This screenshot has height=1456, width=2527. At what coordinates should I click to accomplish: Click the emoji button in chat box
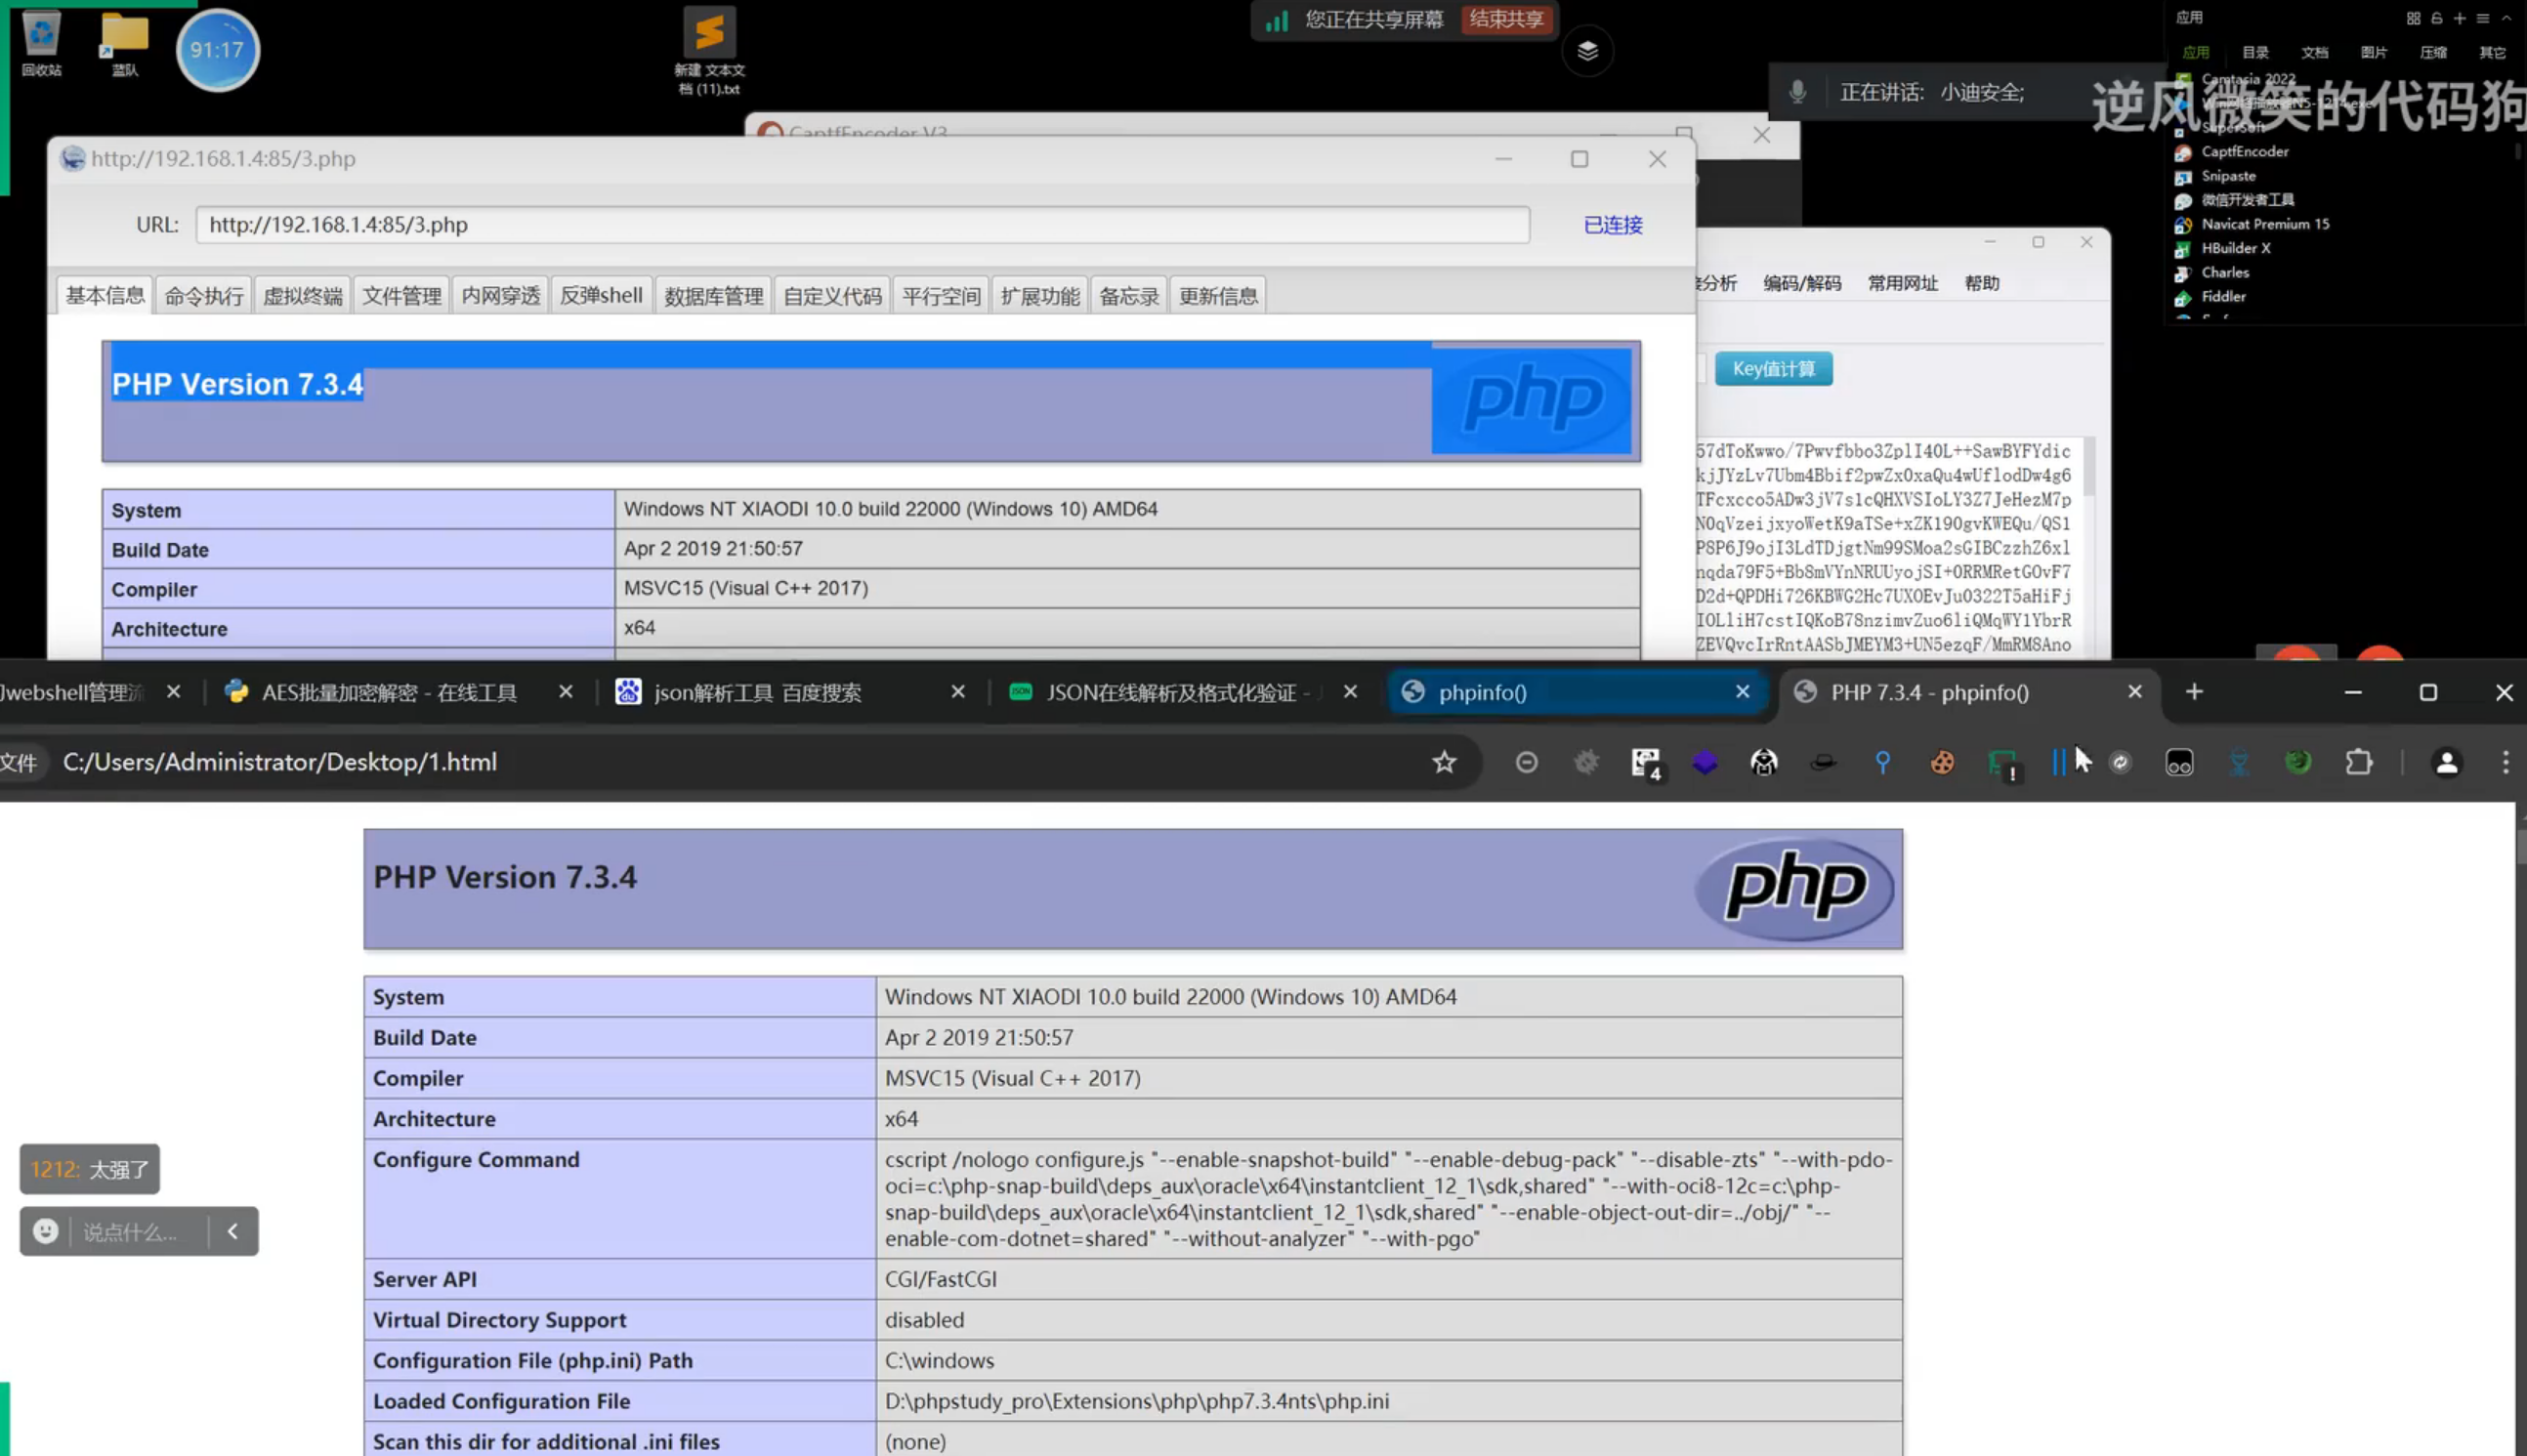point(45,1231)
